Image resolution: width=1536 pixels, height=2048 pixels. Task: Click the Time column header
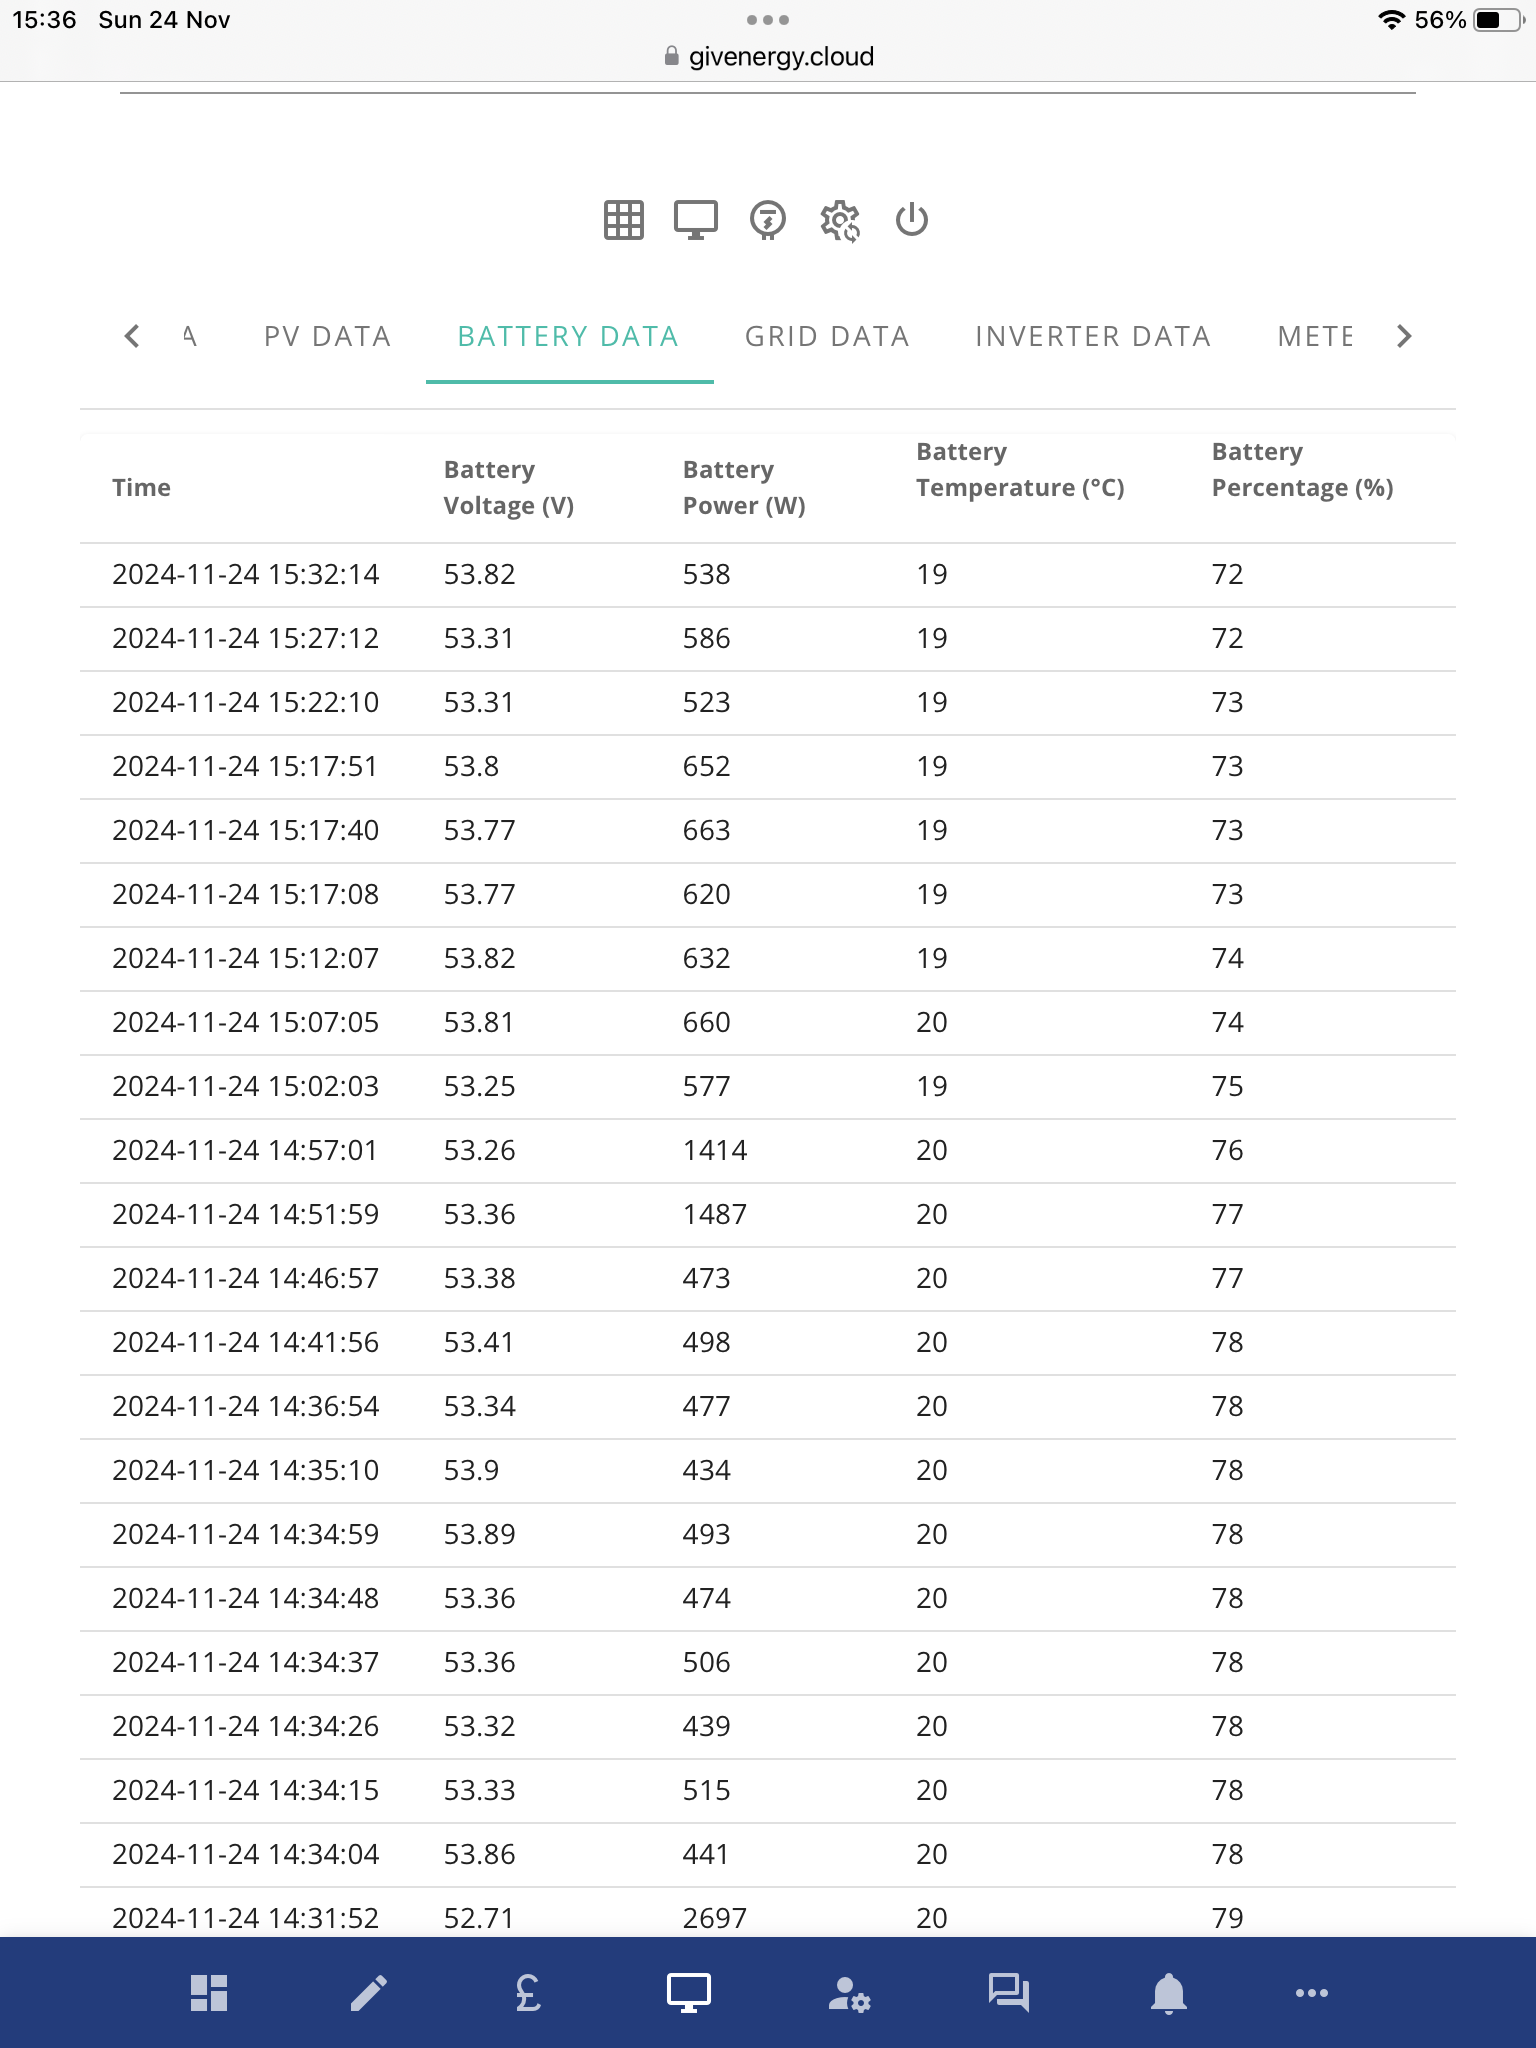pos(141,488)
